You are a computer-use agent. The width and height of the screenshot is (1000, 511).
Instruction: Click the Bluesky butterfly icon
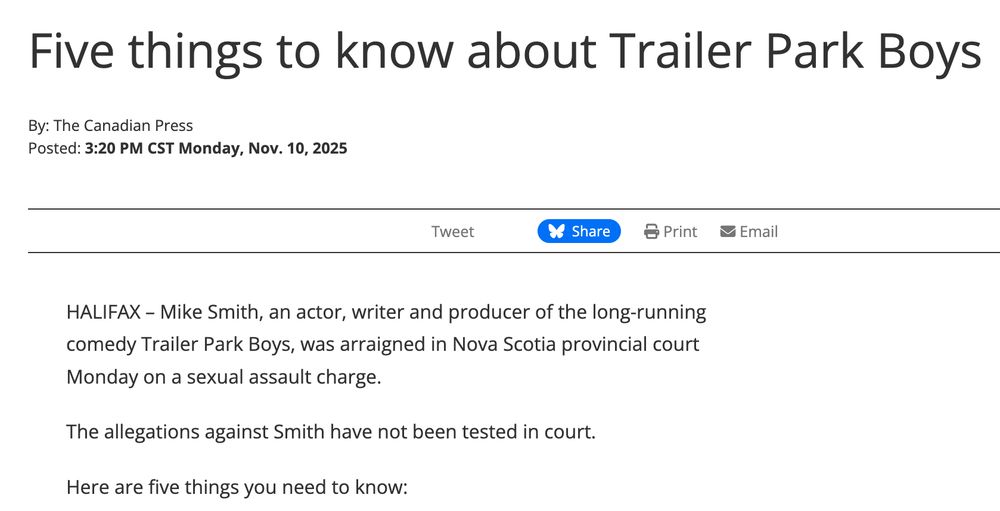tap(556, 231)
